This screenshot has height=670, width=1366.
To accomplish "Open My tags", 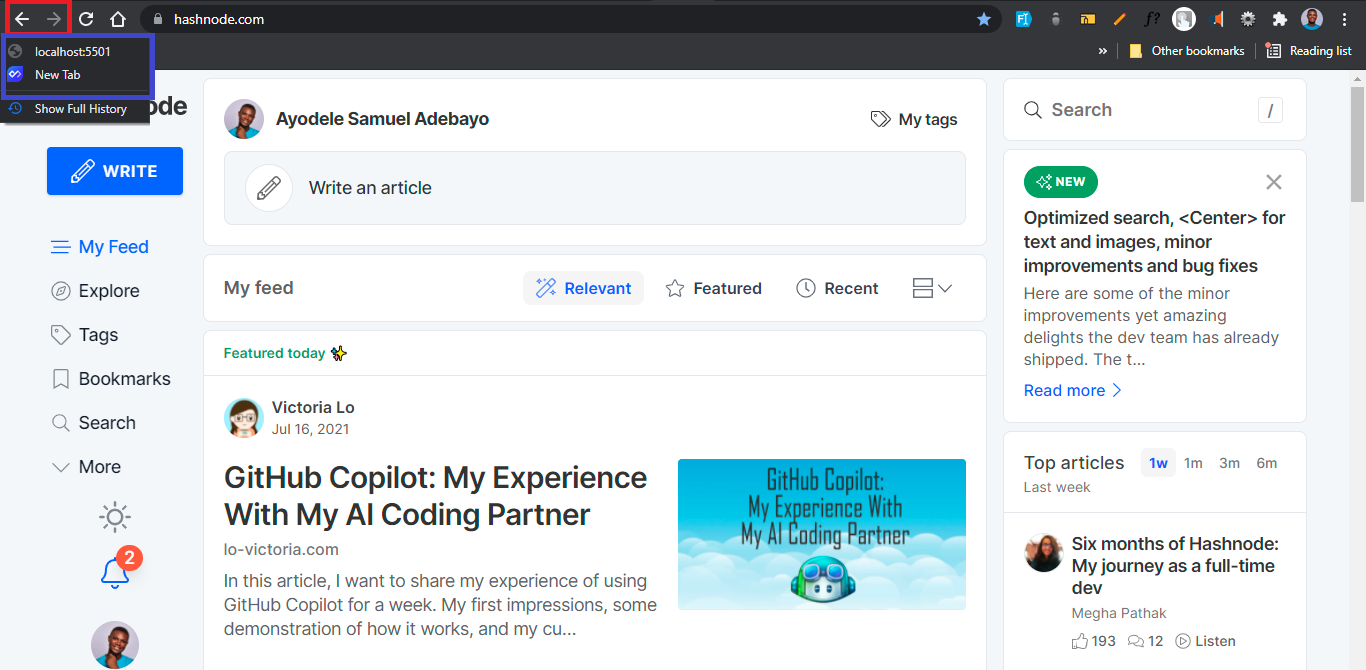I will click(x=914, y=119).
